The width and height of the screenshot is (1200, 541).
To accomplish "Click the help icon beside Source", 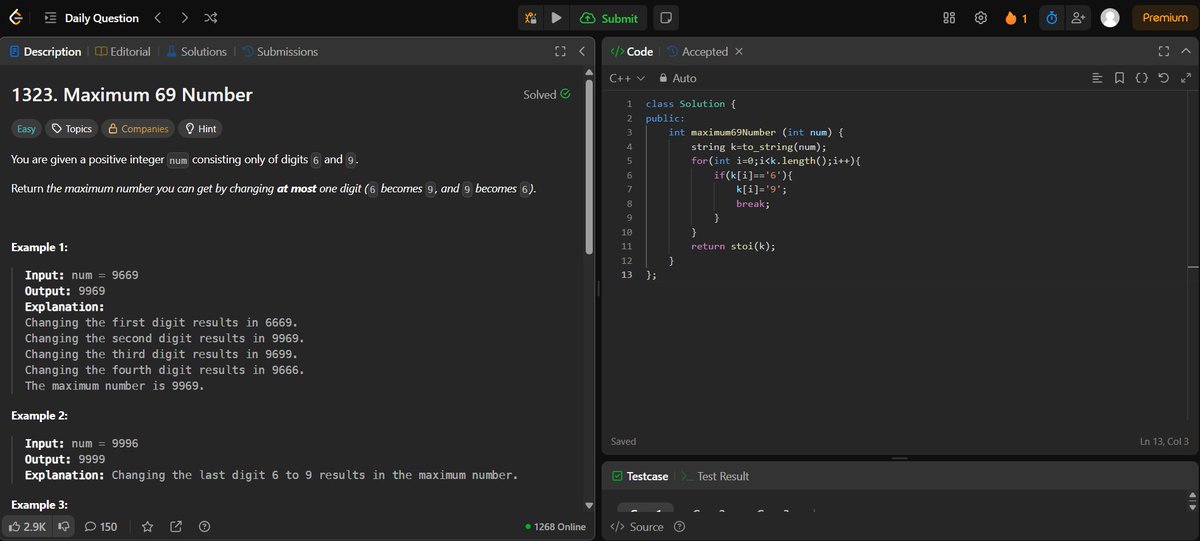I will tap(680, 527).
